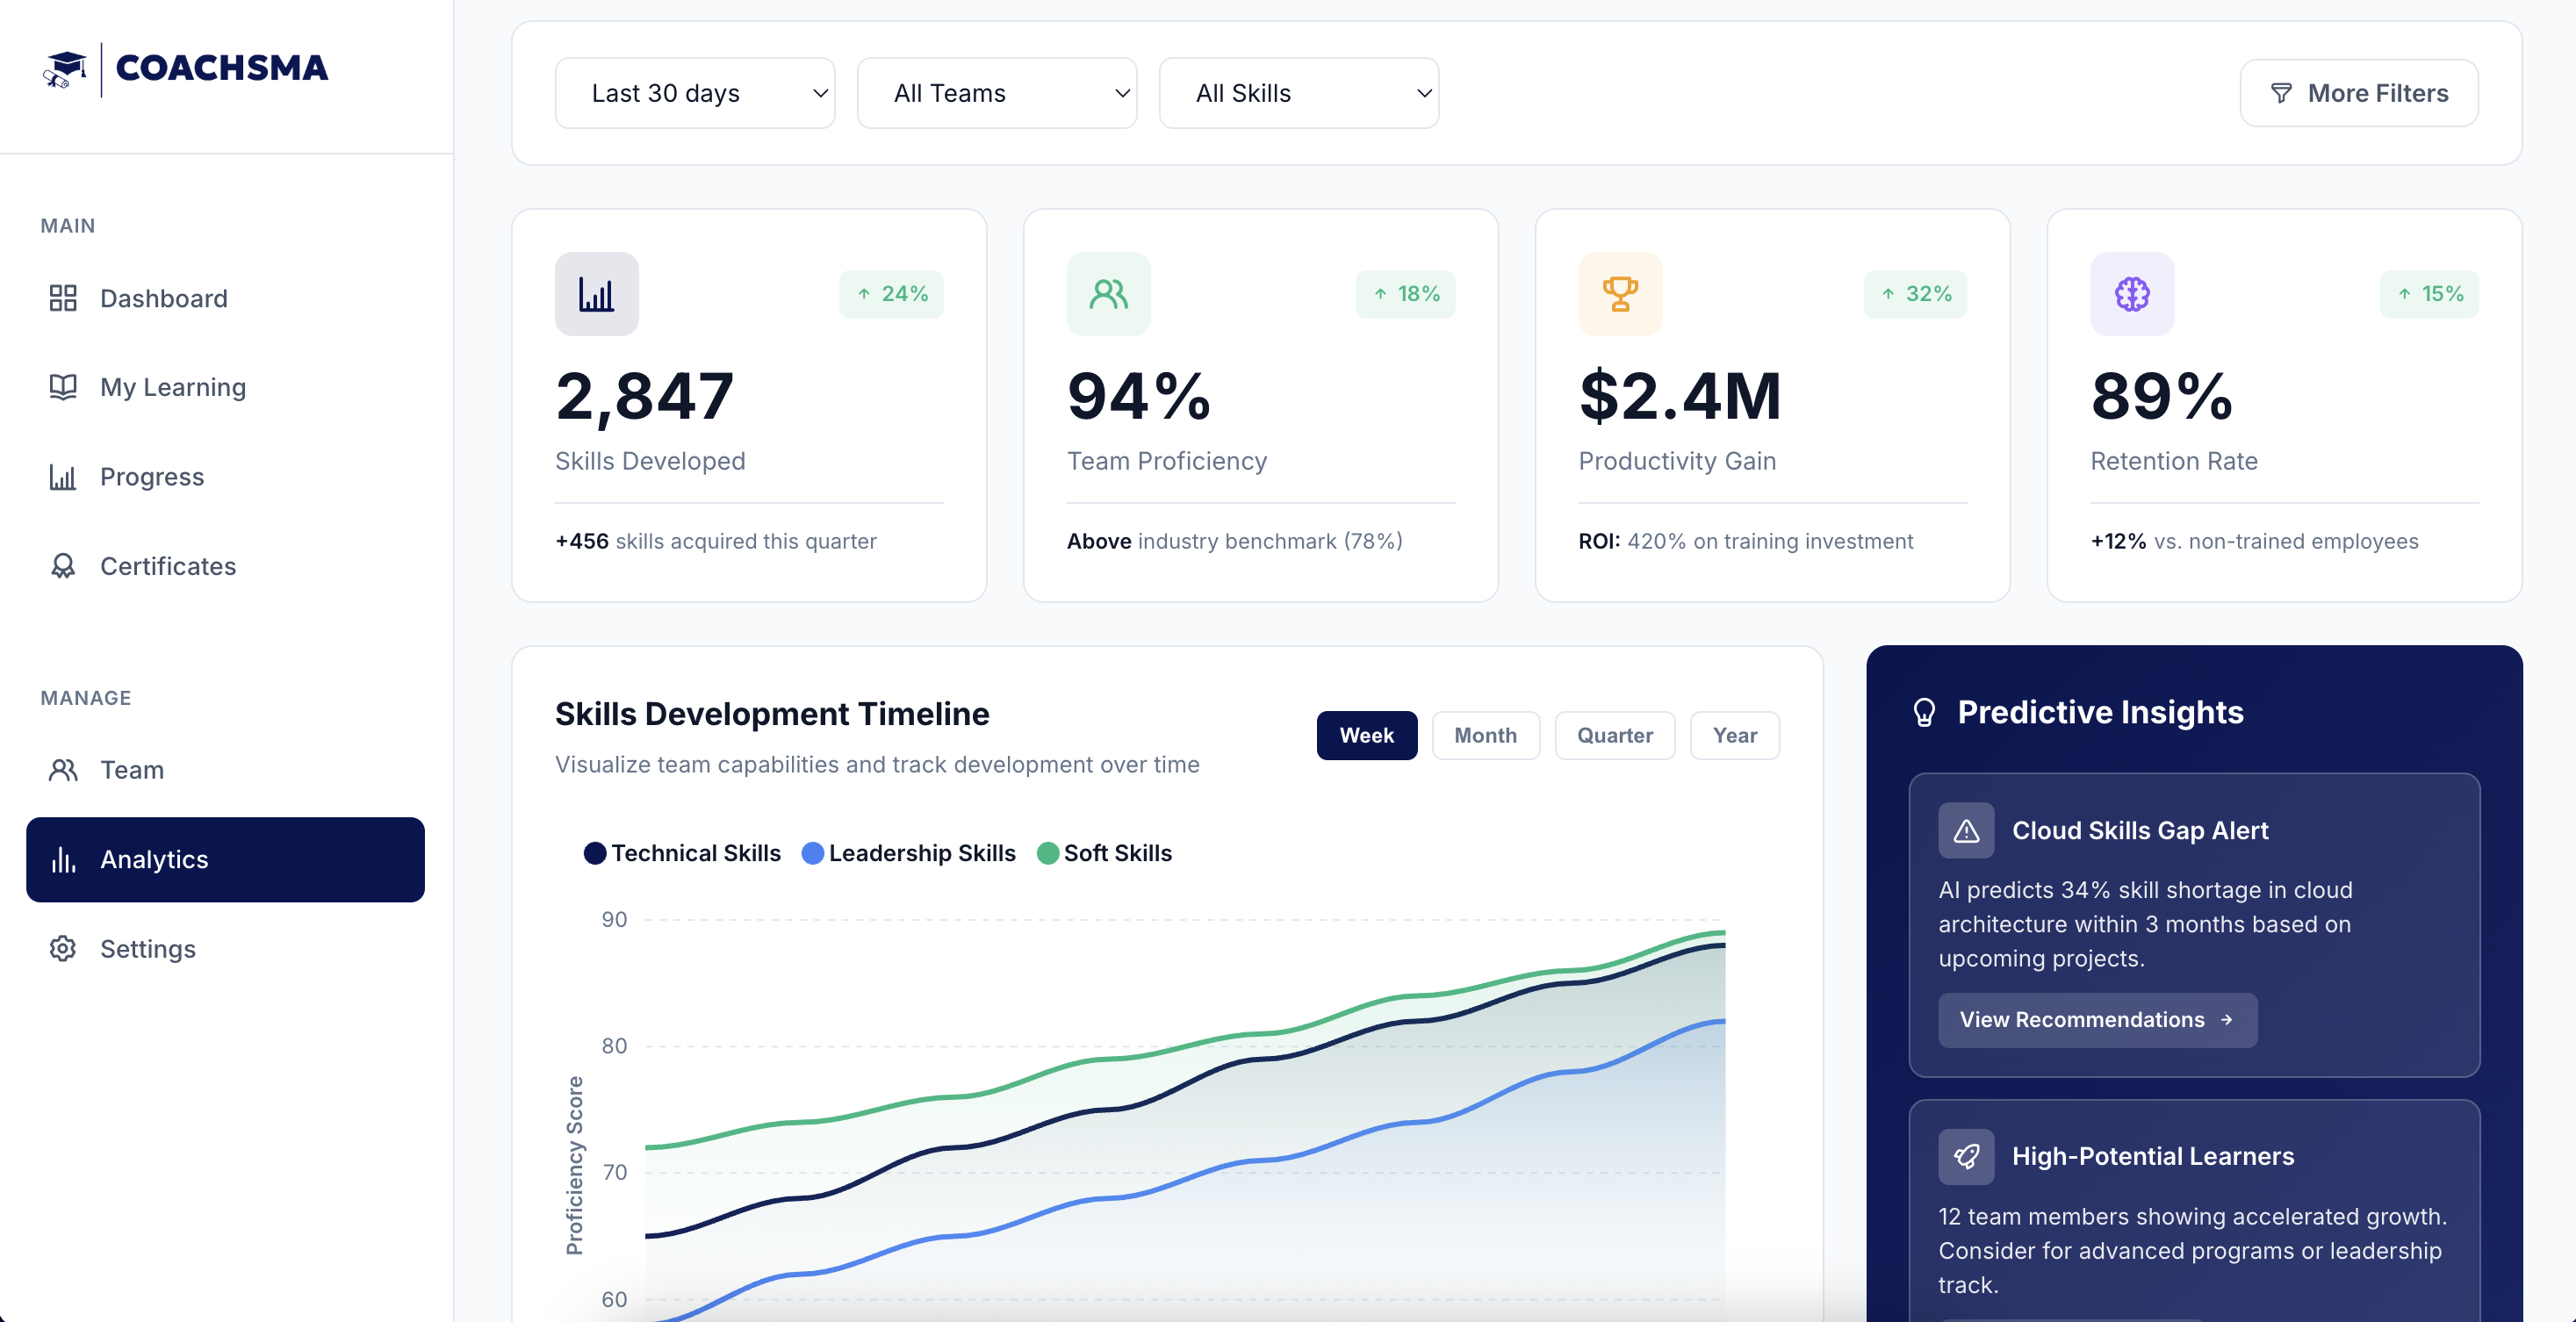This screenshot has height=1322, width=2576.
Task: Toggle Technical Skills series in legend
Action: click(683, 853)
